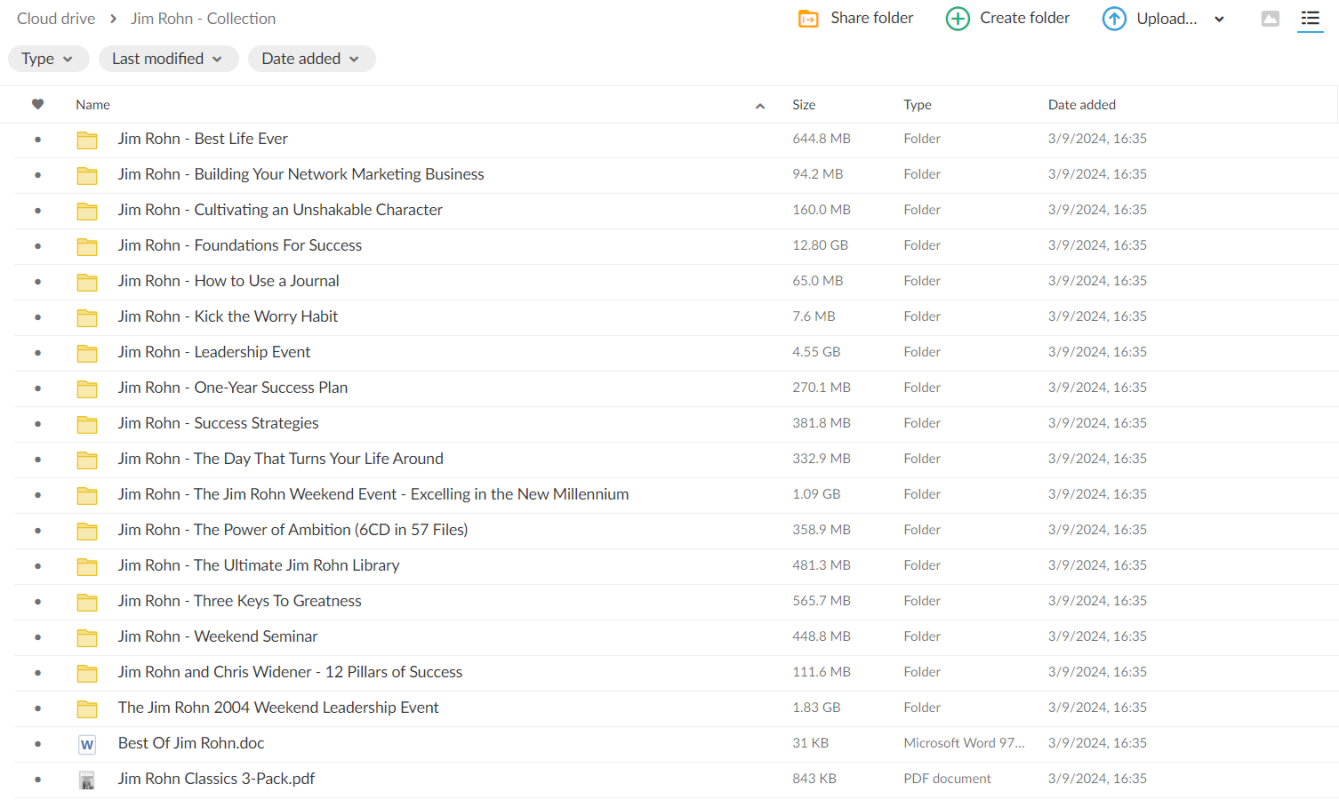Click the Leadership Event folder icon

tap(87, 353)
